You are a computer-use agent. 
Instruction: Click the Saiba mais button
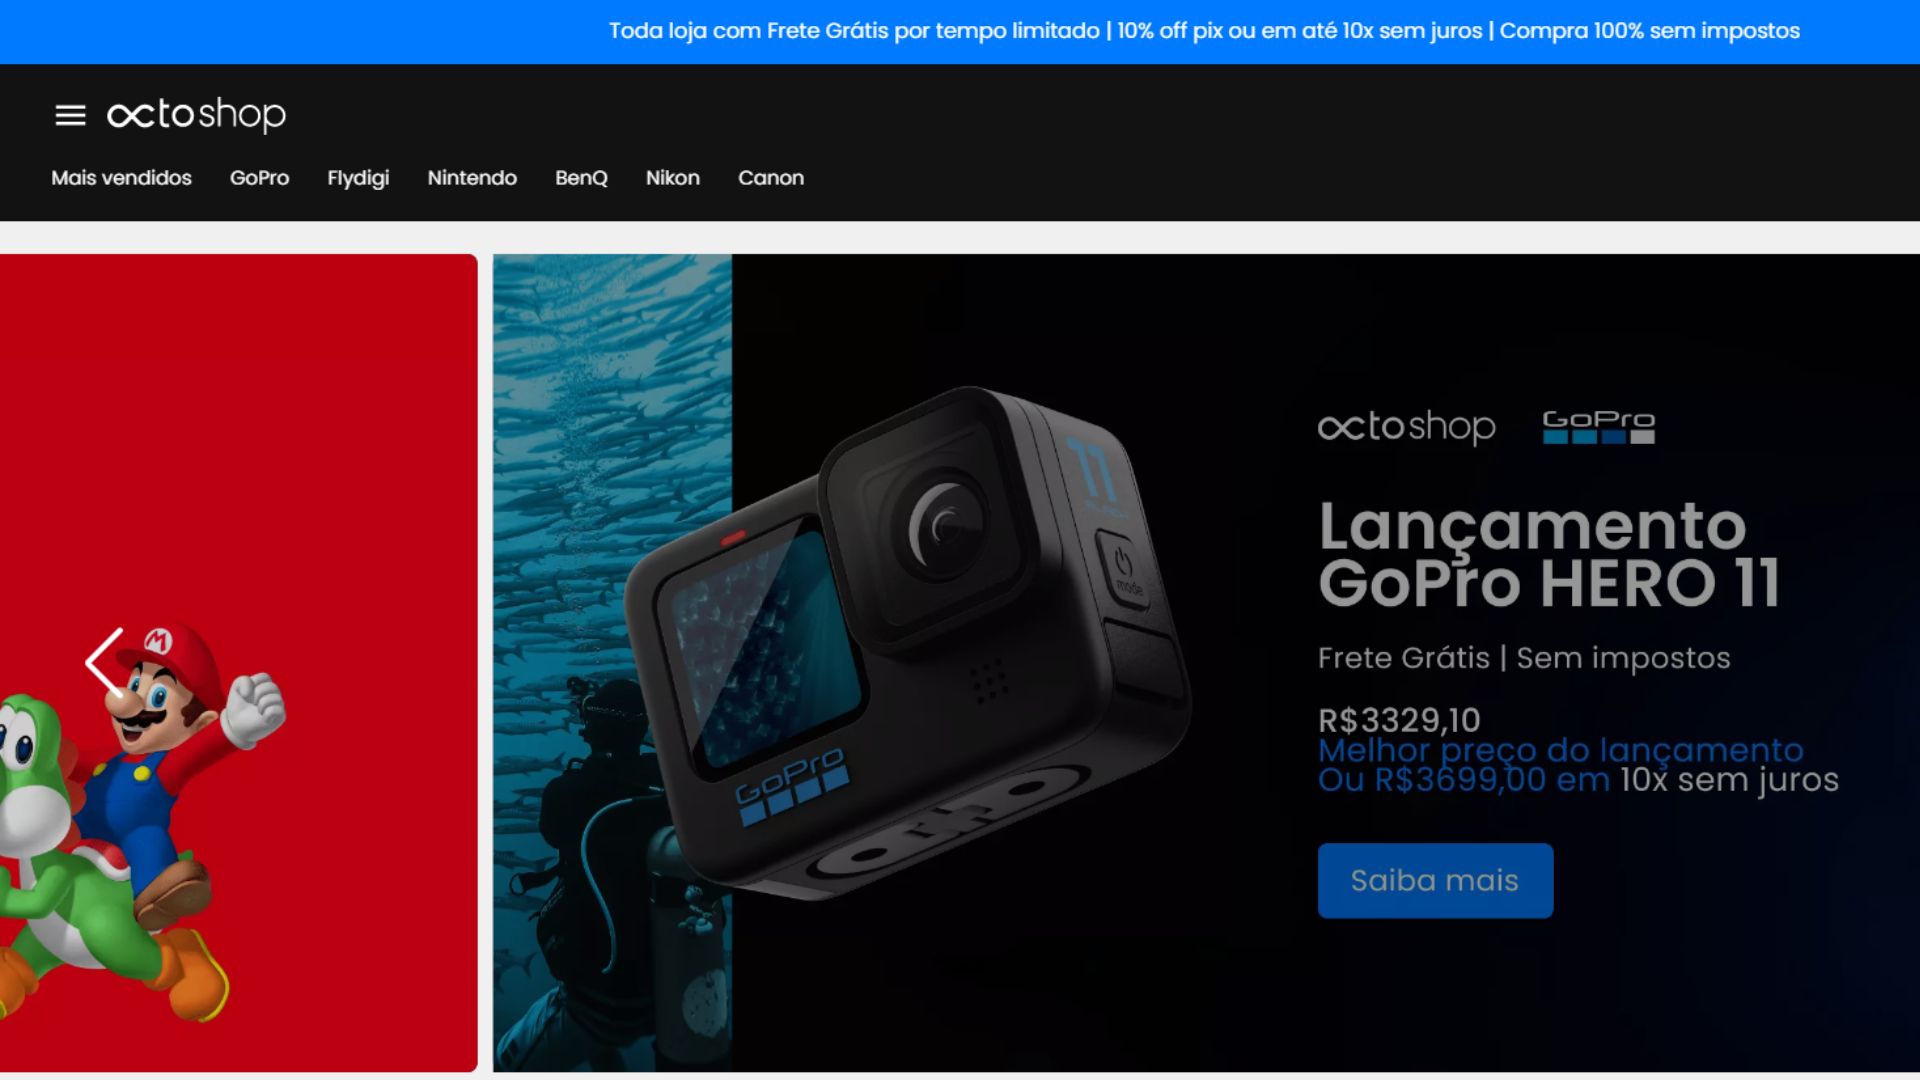[x=1435, y=880]
